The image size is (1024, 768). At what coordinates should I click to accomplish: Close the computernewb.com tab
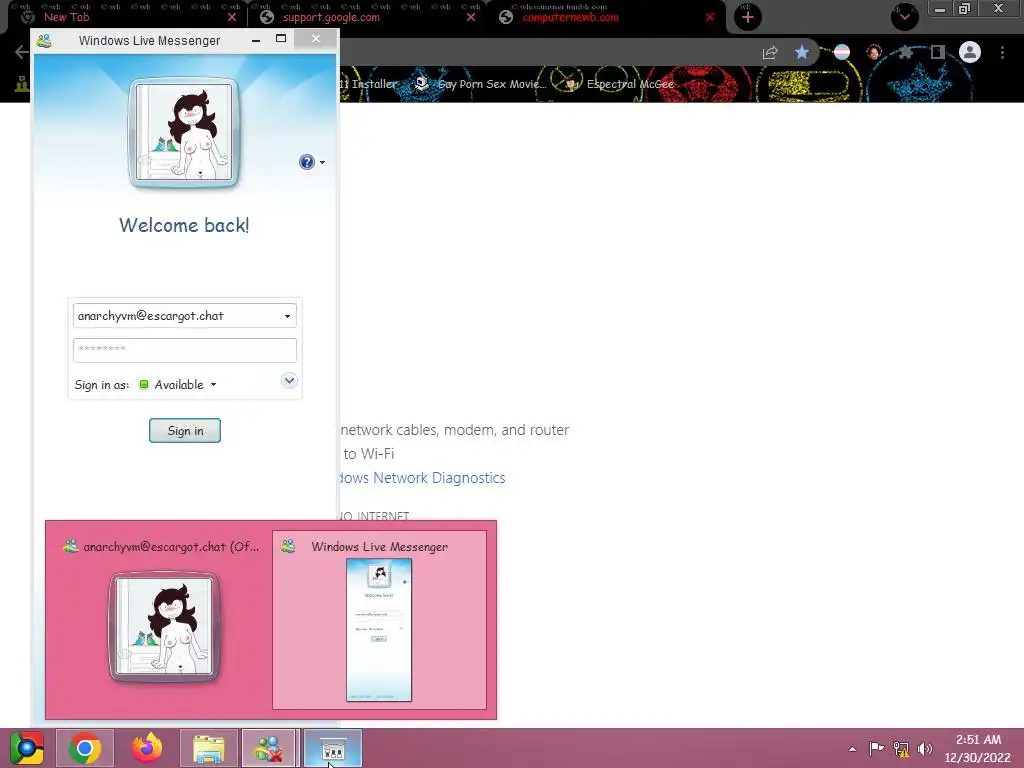click(x=710, y=18)
